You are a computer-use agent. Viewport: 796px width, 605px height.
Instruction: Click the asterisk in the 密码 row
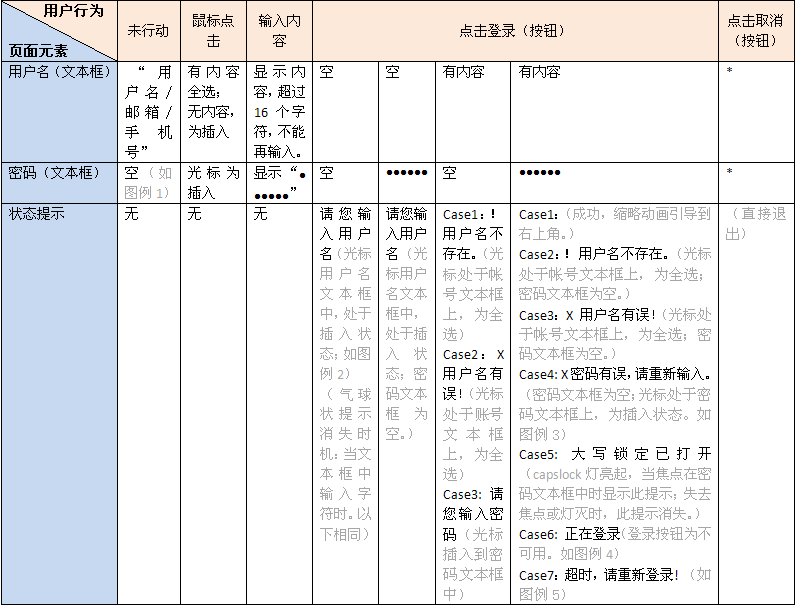point(729,172)
